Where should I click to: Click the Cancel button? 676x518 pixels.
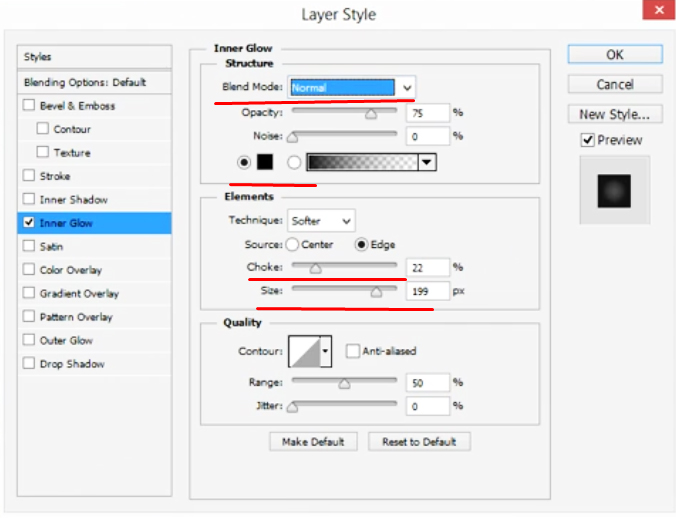[615, 84]
